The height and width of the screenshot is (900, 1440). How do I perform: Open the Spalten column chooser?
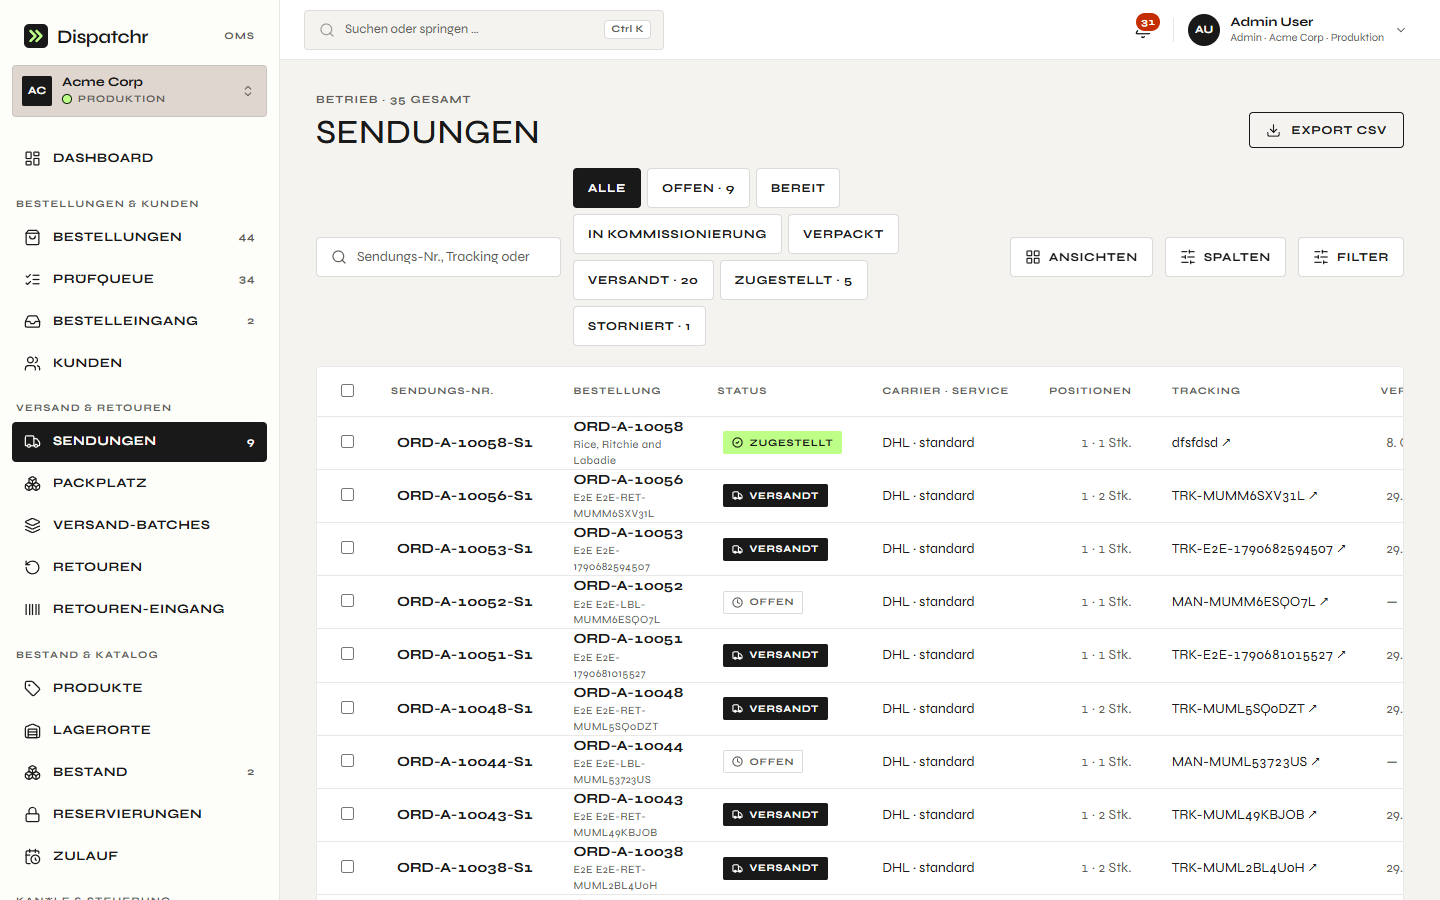(x=1225, y=257)
